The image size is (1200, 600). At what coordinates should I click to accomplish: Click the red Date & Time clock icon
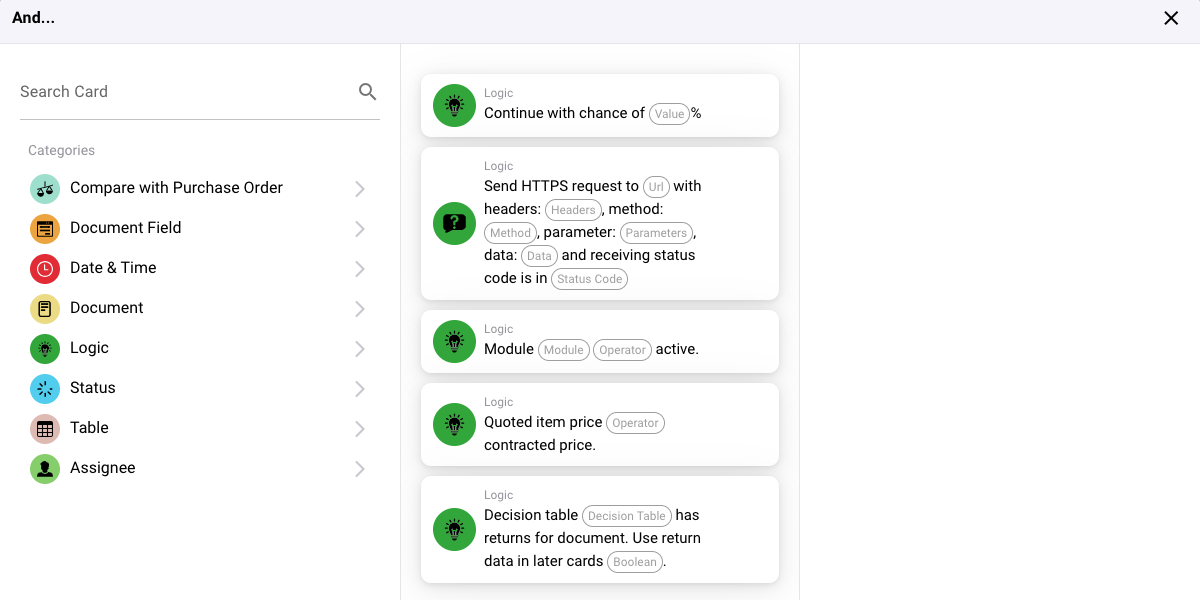click(45, 268)
